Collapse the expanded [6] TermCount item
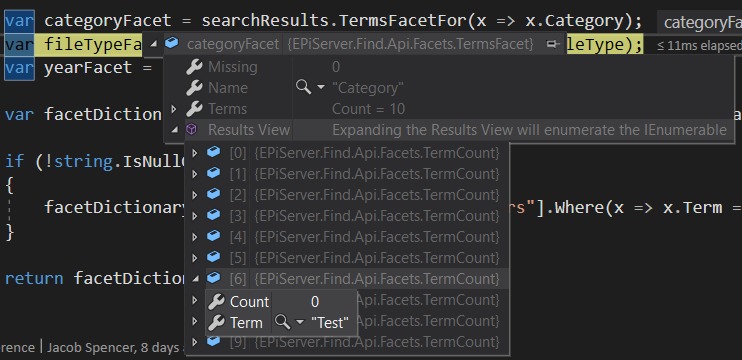 point(195,279)
